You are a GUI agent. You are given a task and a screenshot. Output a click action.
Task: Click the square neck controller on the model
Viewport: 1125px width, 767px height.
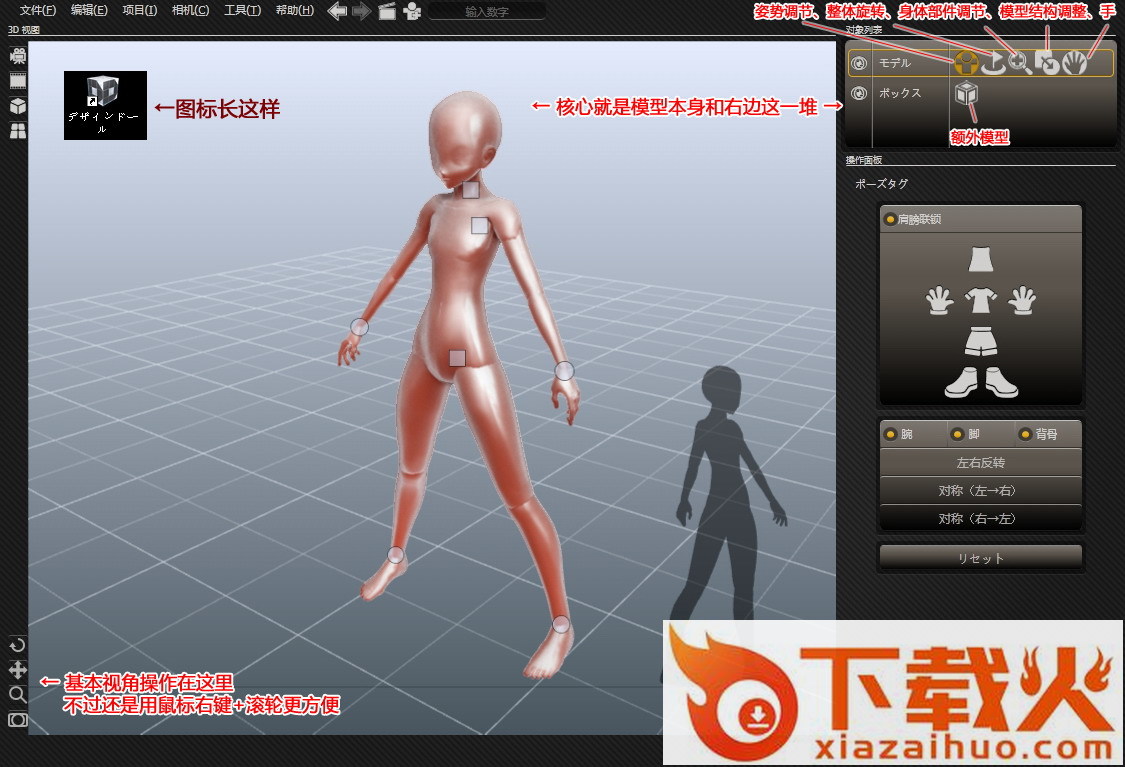(471, 190)
